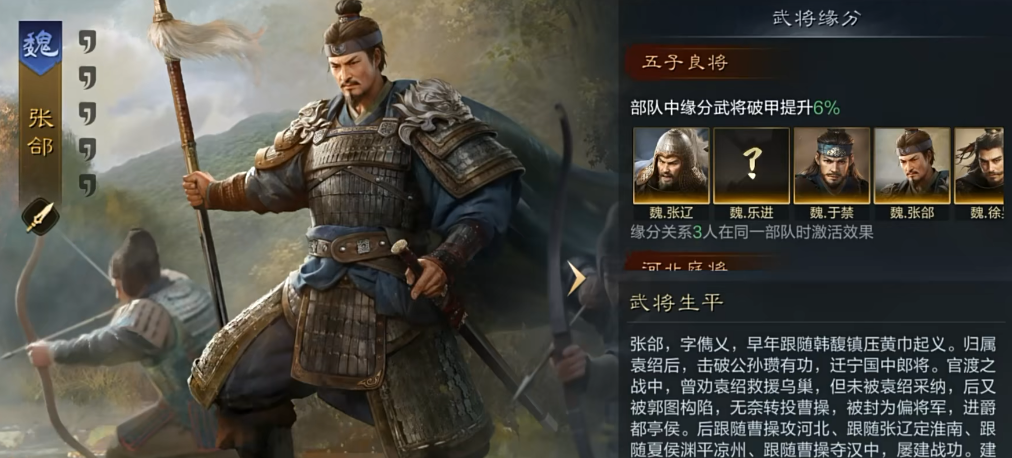Tap the spear troop type icon
The width and height of the screenshot is (1012, 458).
click(x=40, y=217)
